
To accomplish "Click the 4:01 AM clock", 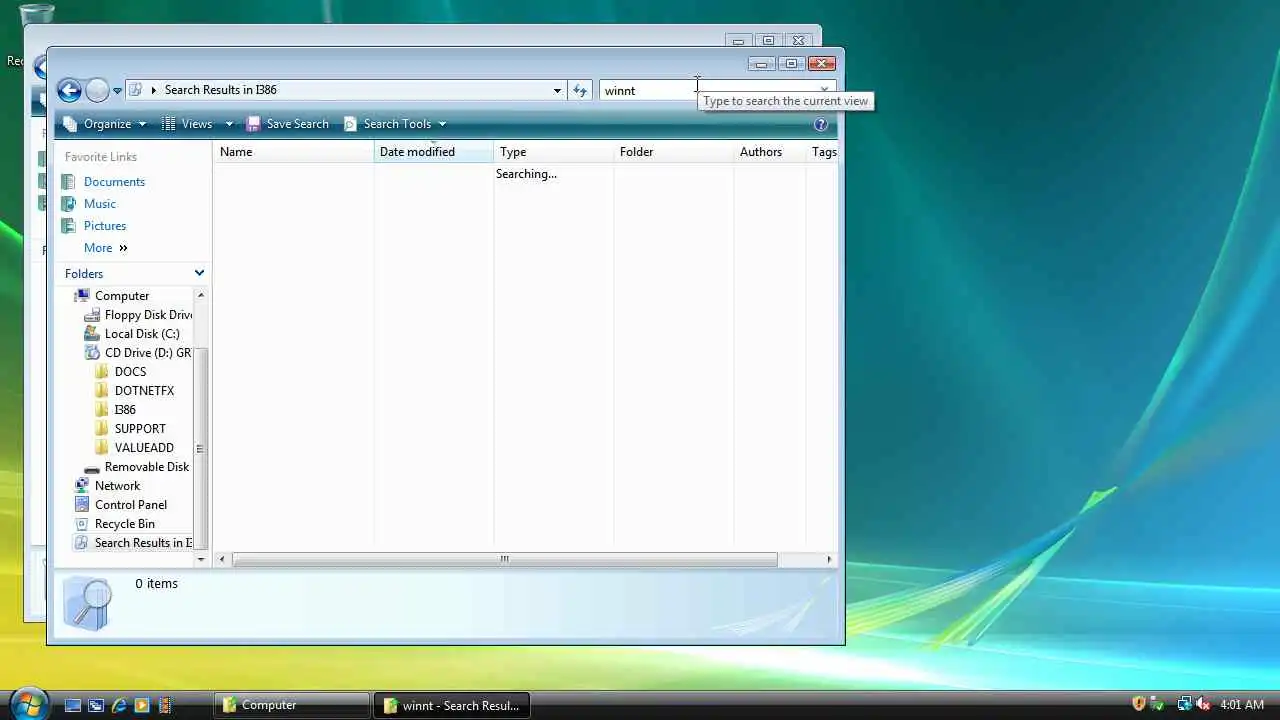I will 1242,705.
